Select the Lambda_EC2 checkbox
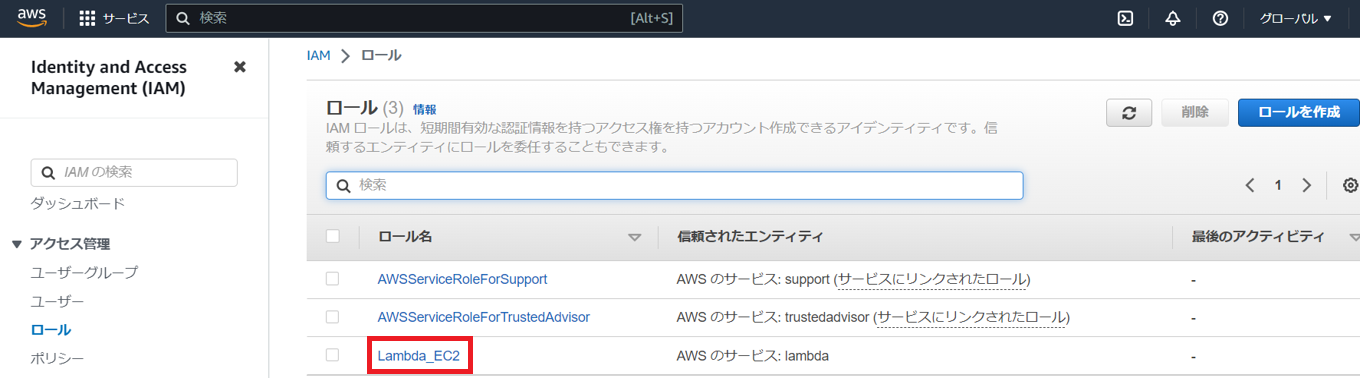1360x378 pixels. (x=333, y=355)
